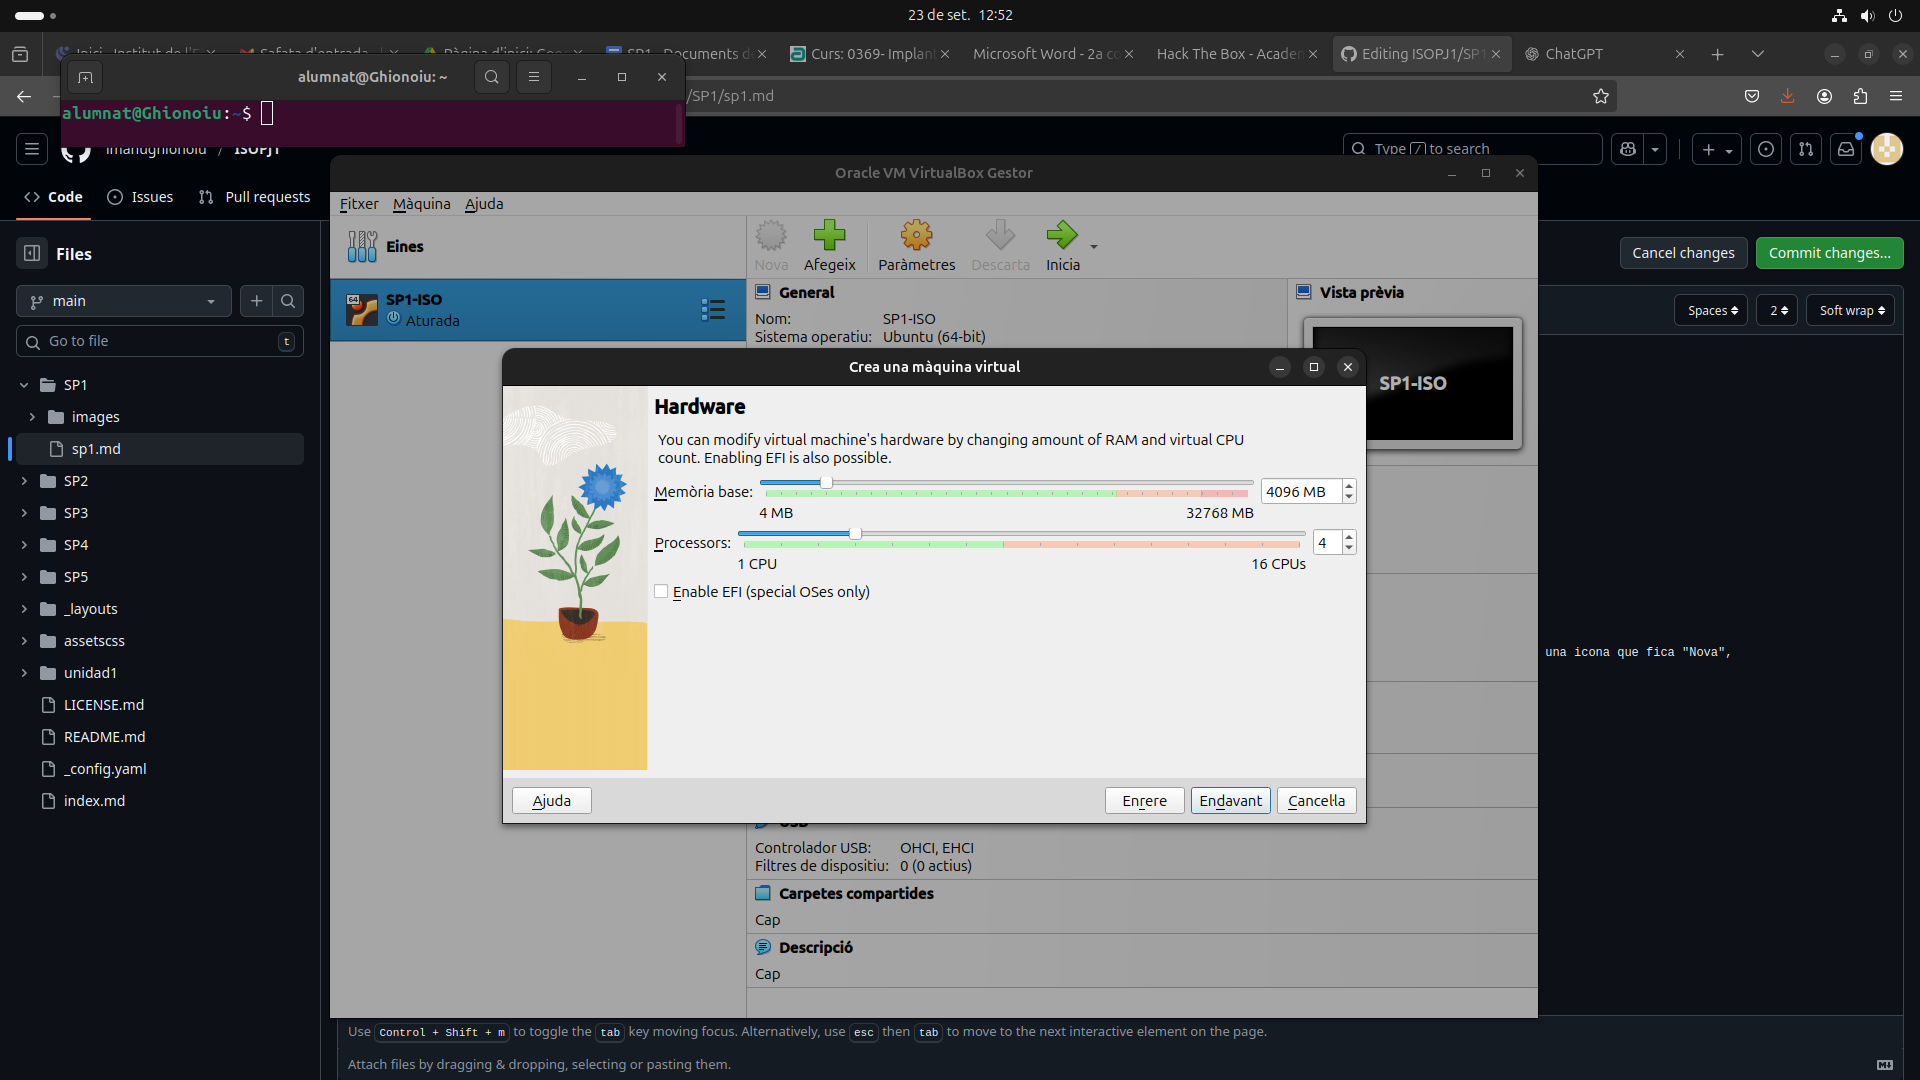Open terminal new tab icon

pos(85,77)
